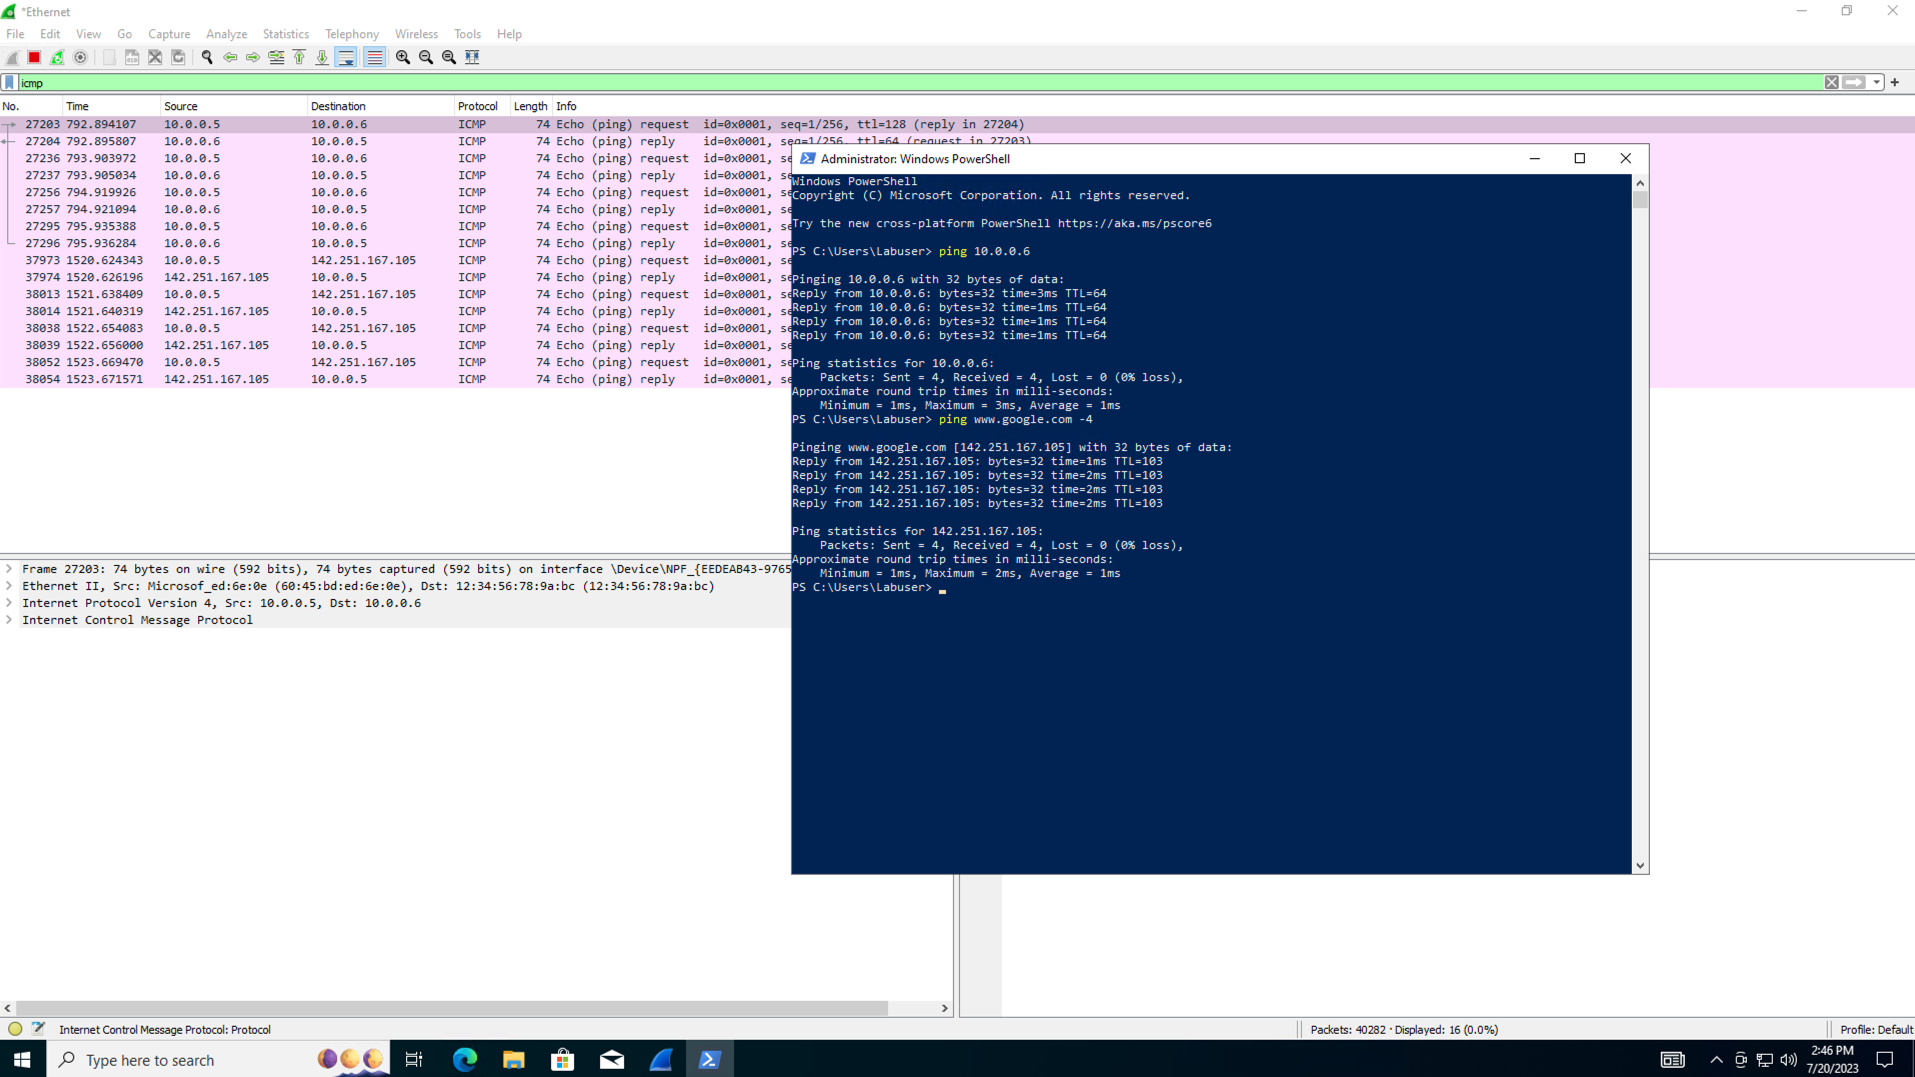This screenshot has height=1077, width=1915.
Task: Open the Statistics menu
Action: [x=285, y=33]
